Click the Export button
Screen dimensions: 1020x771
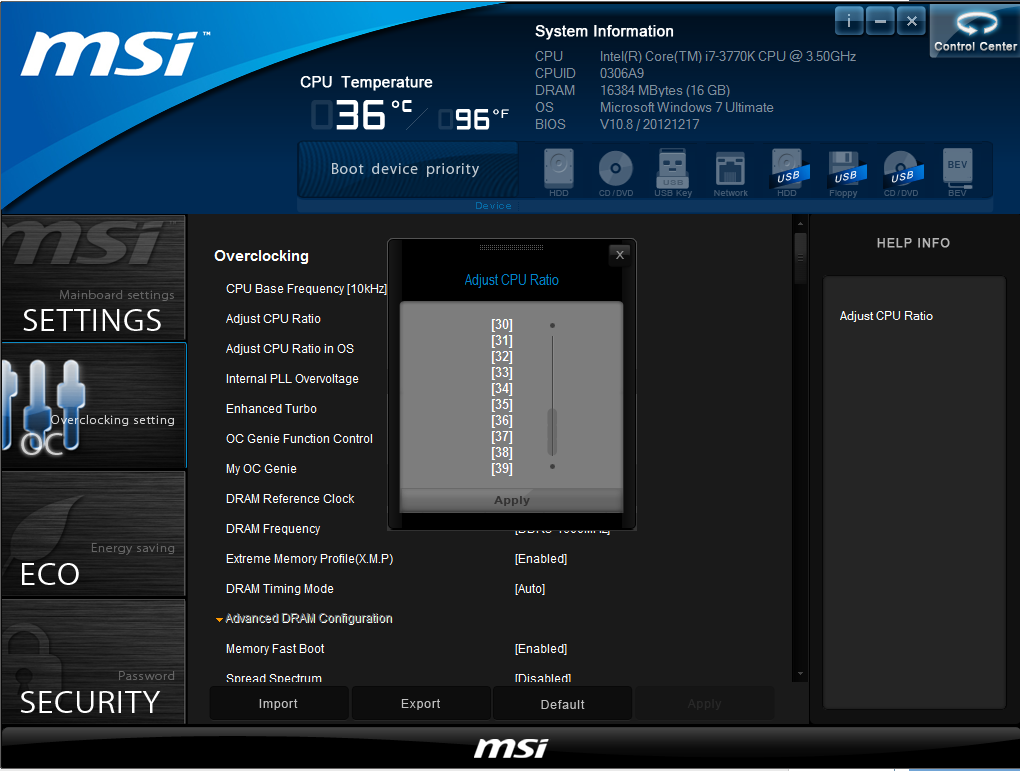click(421, 703)
